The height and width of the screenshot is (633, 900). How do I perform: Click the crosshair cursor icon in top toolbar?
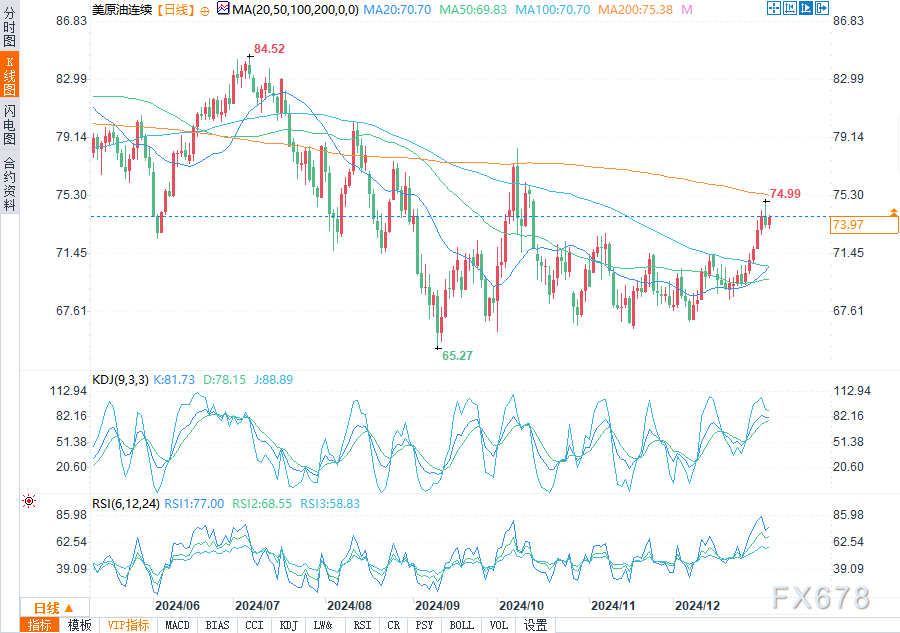click(x=775, y=8)
